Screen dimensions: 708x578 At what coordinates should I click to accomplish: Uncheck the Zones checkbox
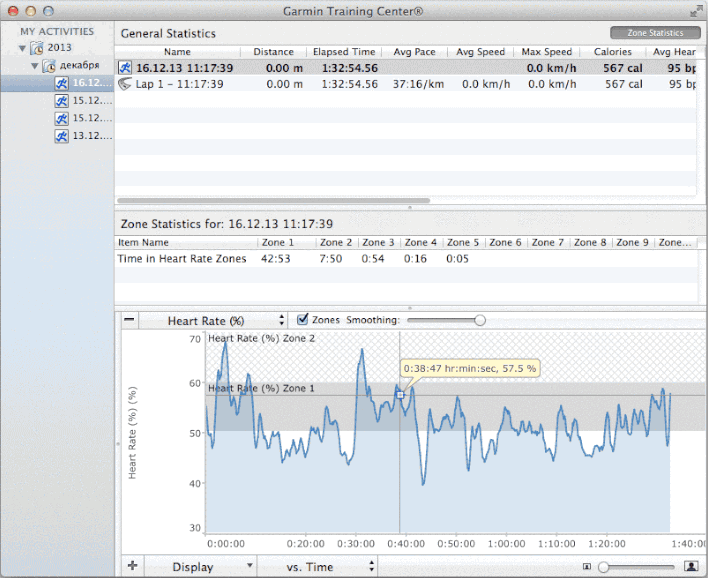point(303,320)
